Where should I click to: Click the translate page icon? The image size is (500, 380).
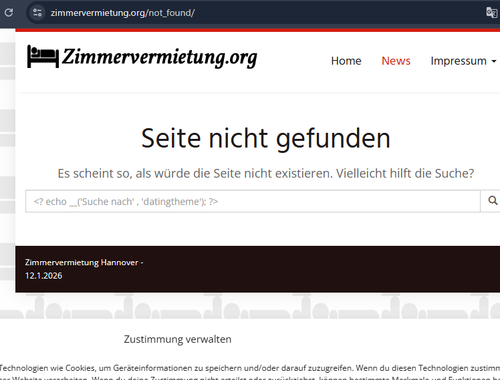click(x=491, y=13)
